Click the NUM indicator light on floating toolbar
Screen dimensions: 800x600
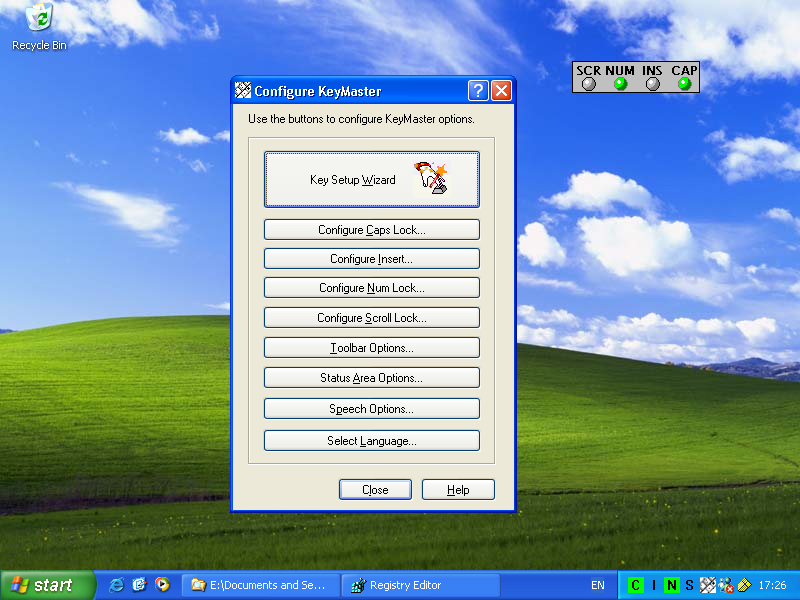[620, 84]
